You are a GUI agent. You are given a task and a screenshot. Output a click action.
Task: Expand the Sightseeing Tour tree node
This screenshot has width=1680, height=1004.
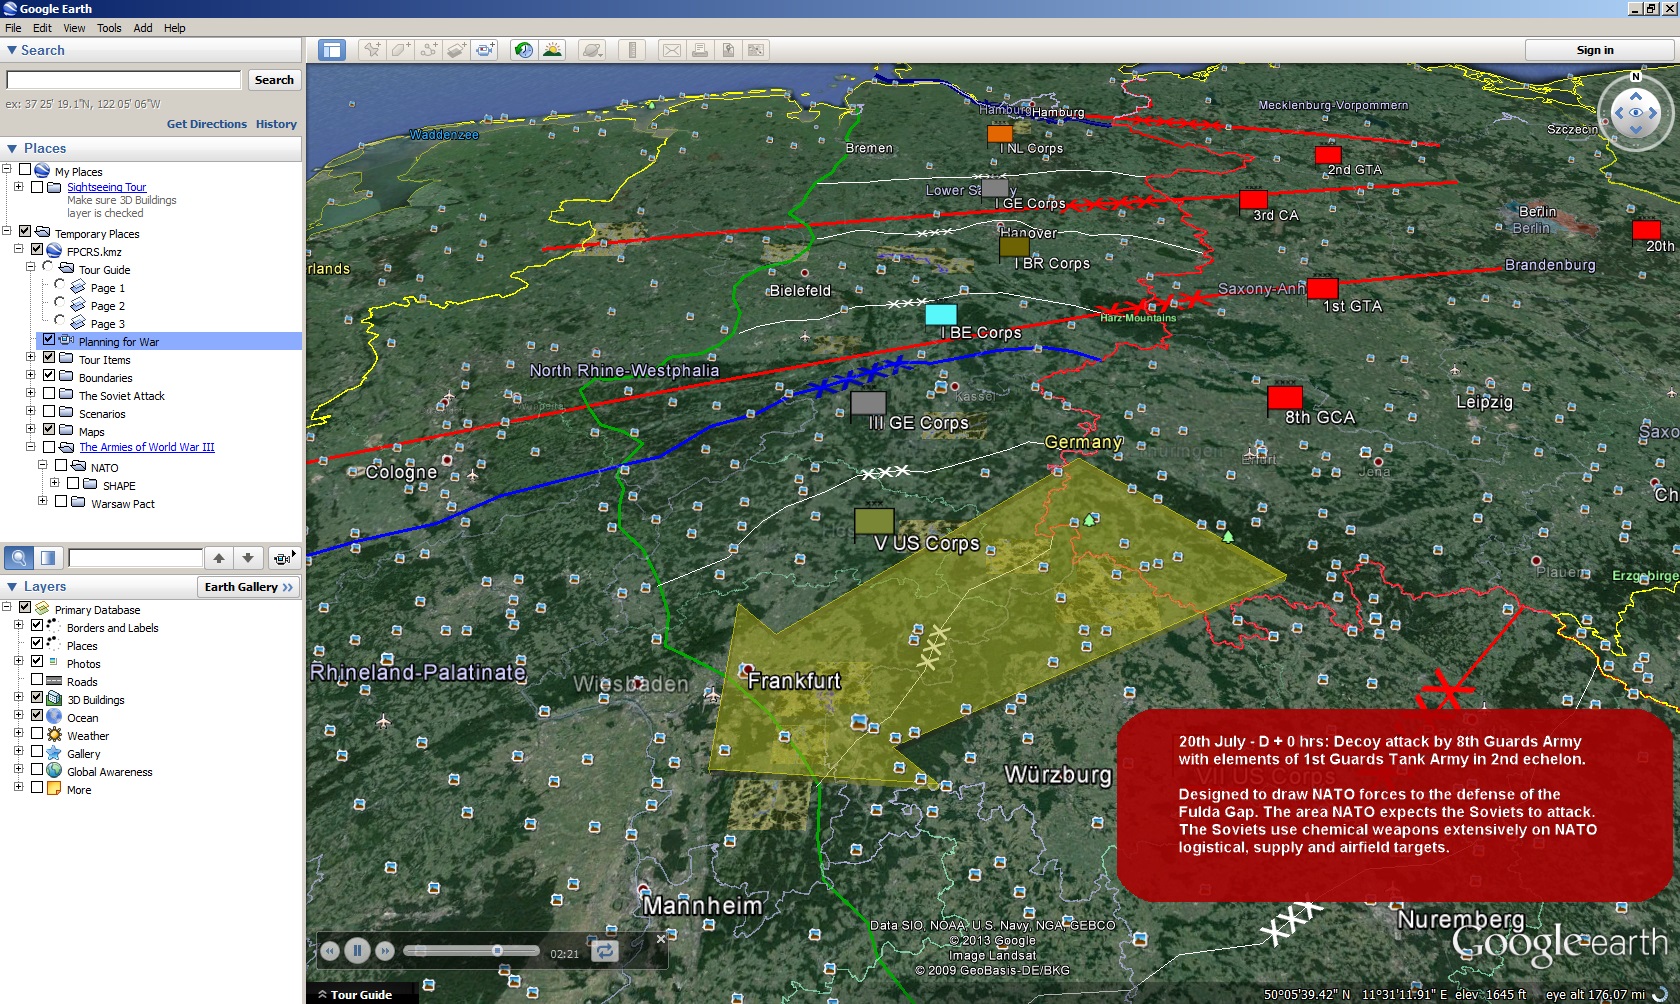coord(18,187)
